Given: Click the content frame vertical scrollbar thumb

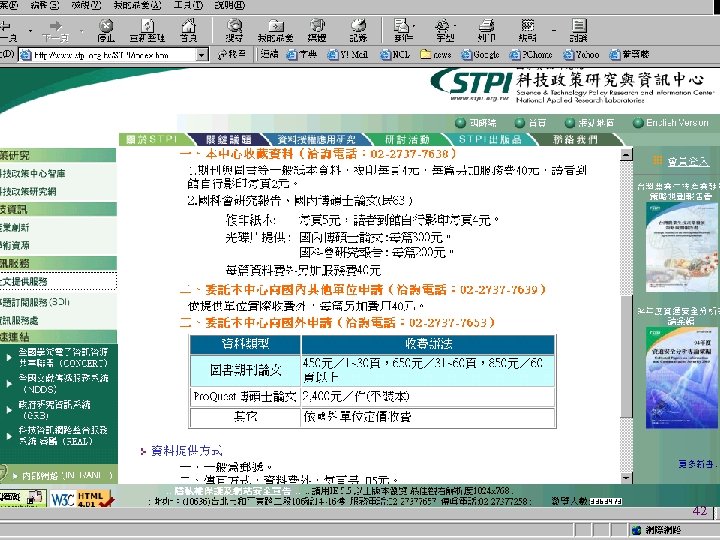Looking at the screenshot, I should point(626,356).
